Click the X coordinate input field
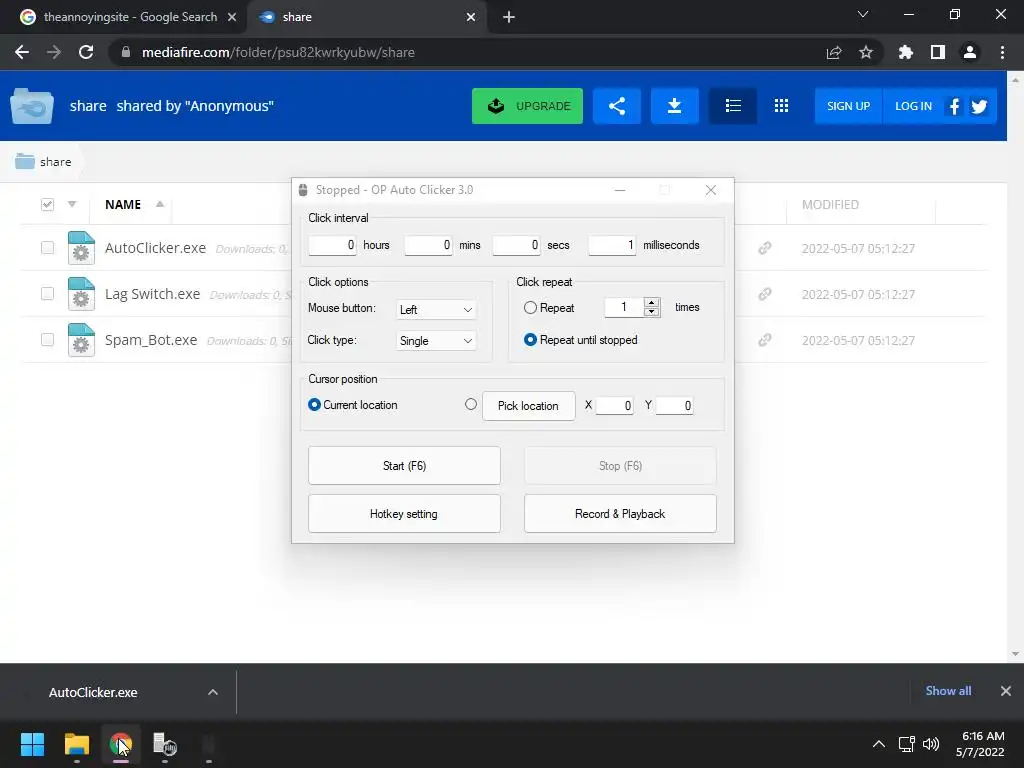The width and height of the screenshot is (1024, 768). point(615,406)
